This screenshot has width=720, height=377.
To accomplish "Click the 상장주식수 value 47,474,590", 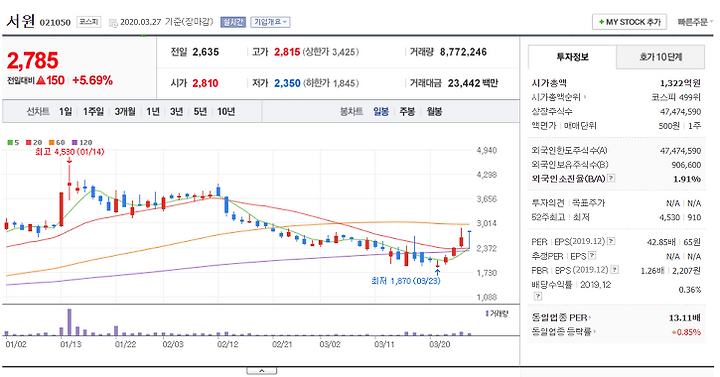I will [x=681, y=112].
